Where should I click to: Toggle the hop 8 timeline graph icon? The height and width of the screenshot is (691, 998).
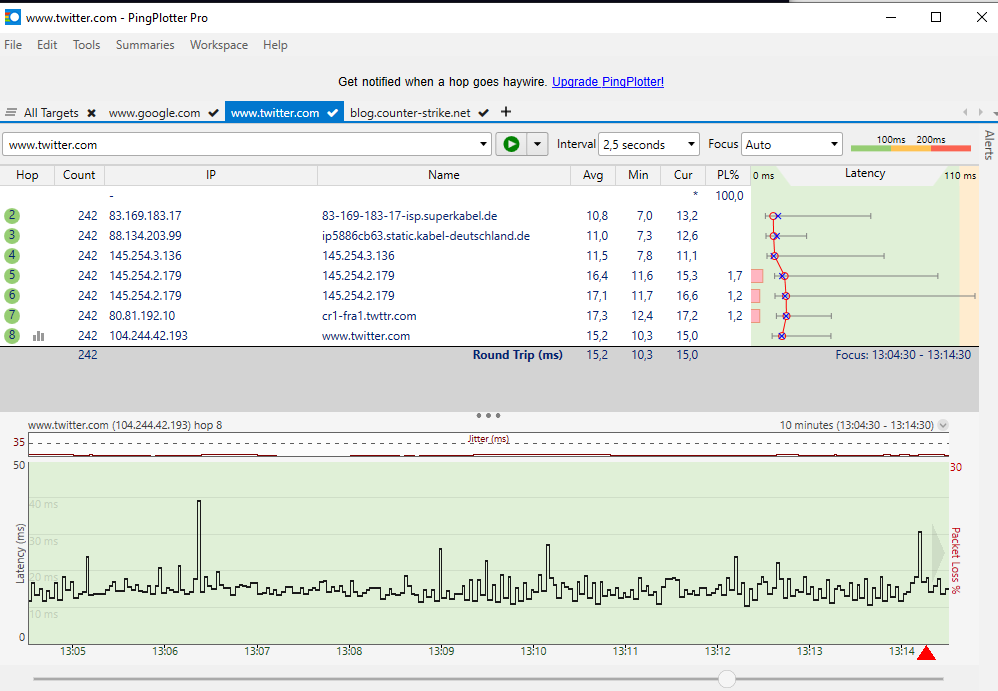point(39,336)
